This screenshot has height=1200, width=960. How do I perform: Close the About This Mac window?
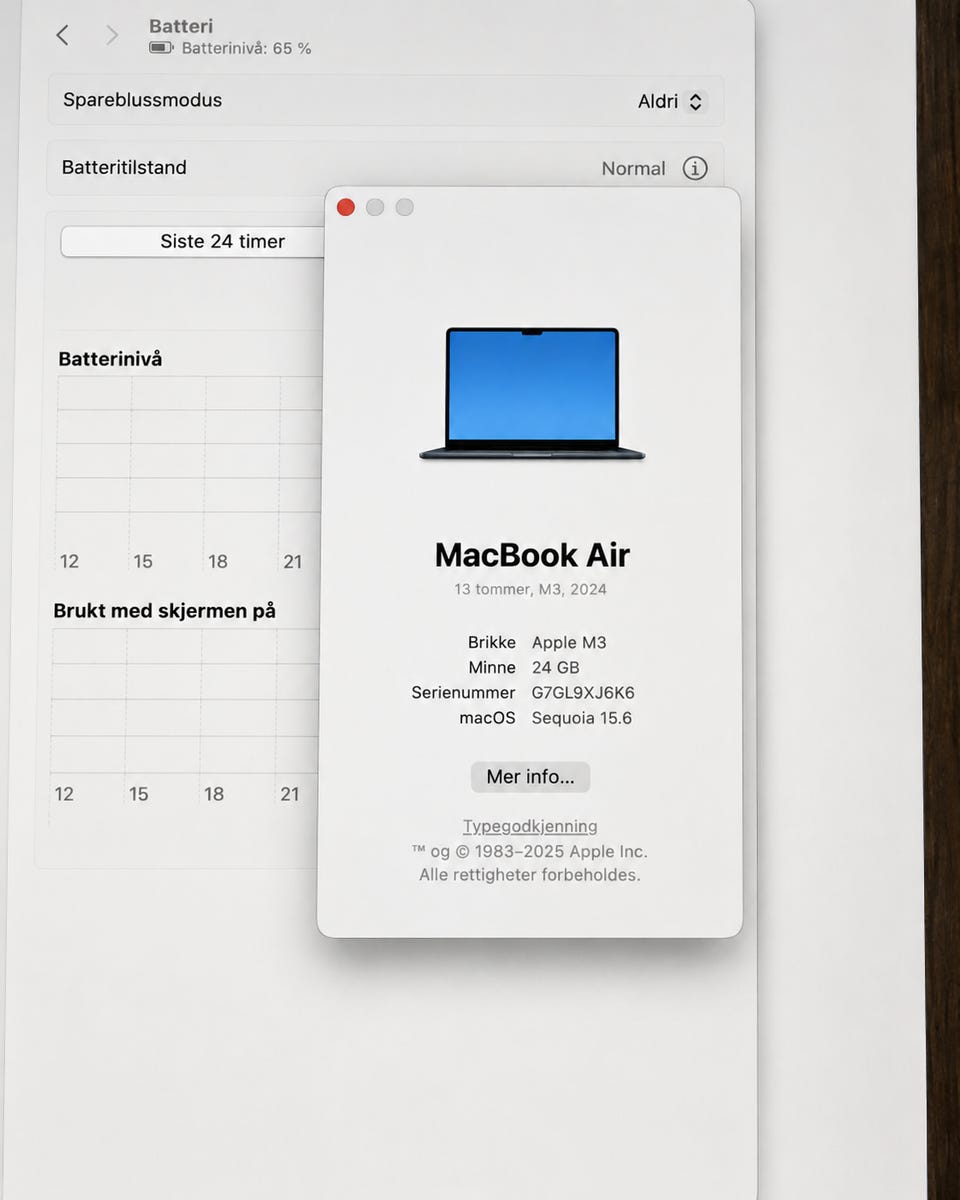coord(346,207)
